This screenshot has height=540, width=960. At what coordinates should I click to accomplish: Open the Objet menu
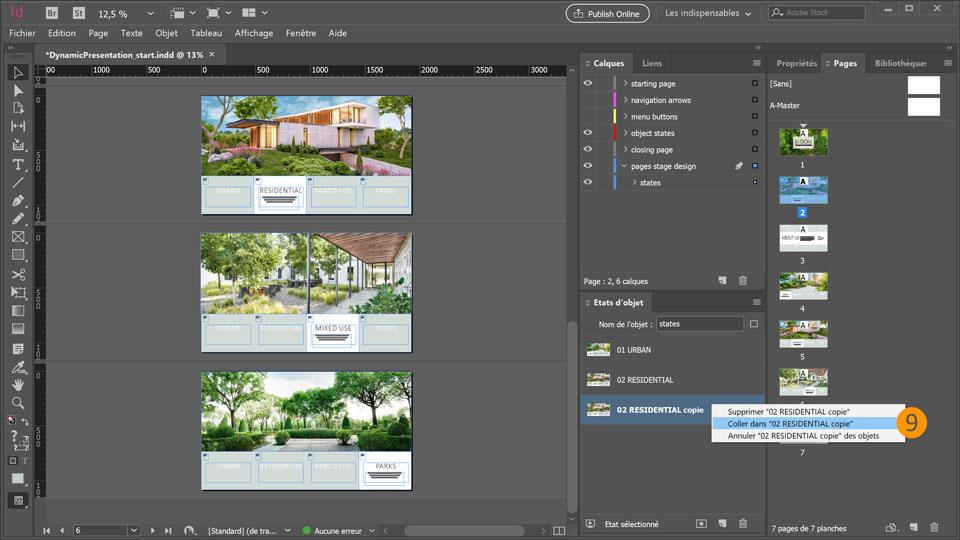(166, 33)
